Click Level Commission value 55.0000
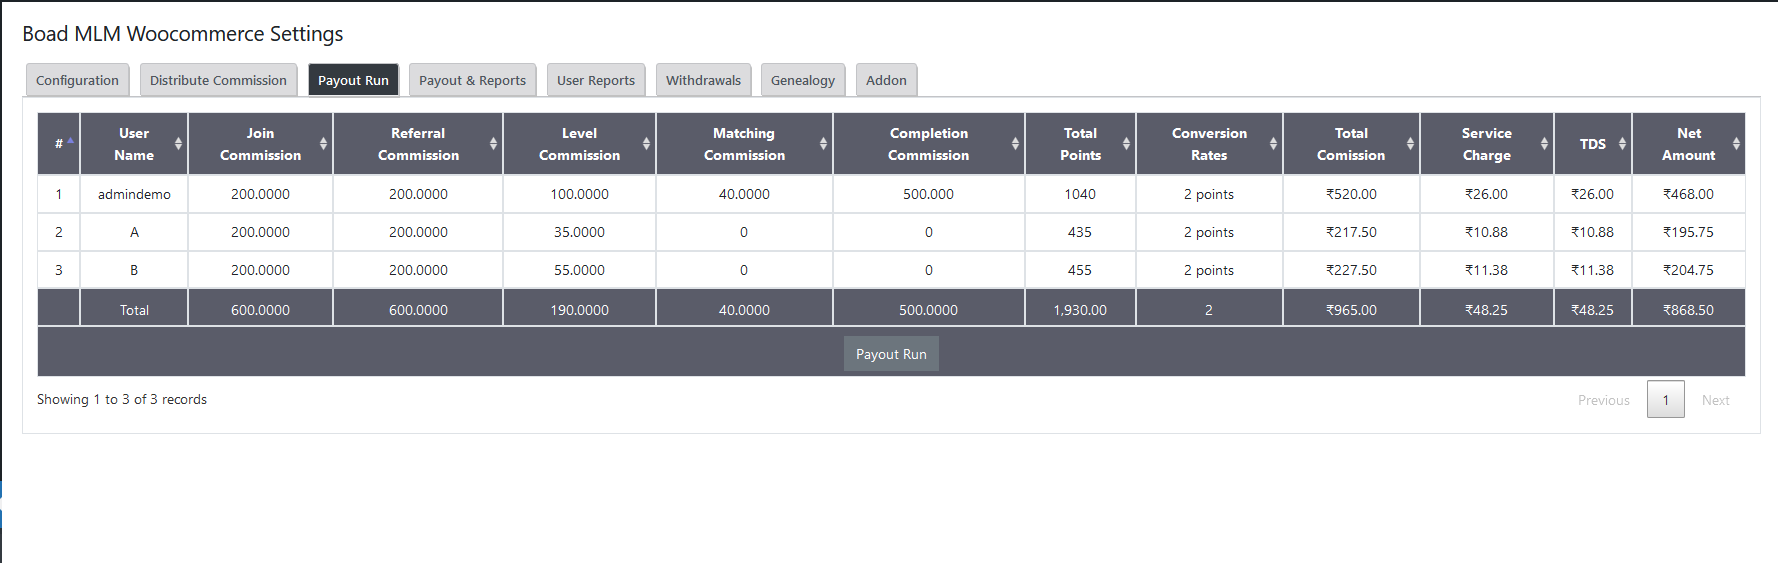The width and height of the screenshot is (1778, 563). click(579, 270)
